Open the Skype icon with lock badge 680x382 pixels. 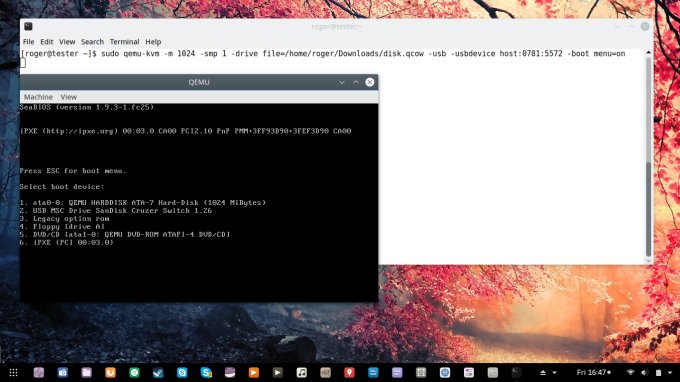point(206,372)
